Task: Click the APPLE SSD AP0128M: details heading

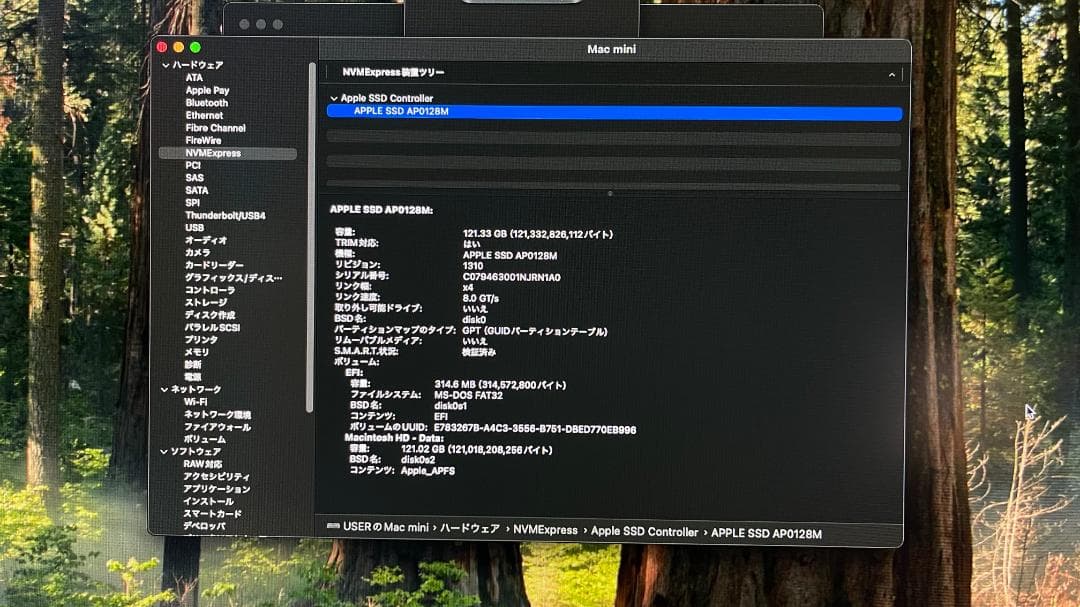Action: (x=381, y=210)
